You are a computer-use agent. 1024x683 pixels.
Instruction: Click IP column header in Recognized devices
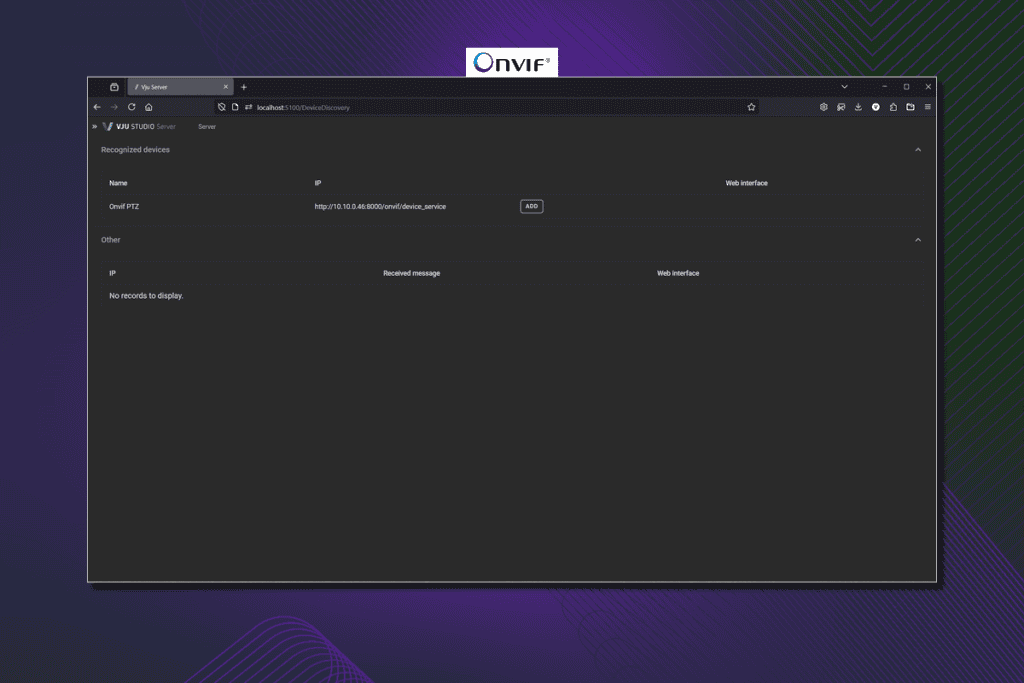[318, 183]
